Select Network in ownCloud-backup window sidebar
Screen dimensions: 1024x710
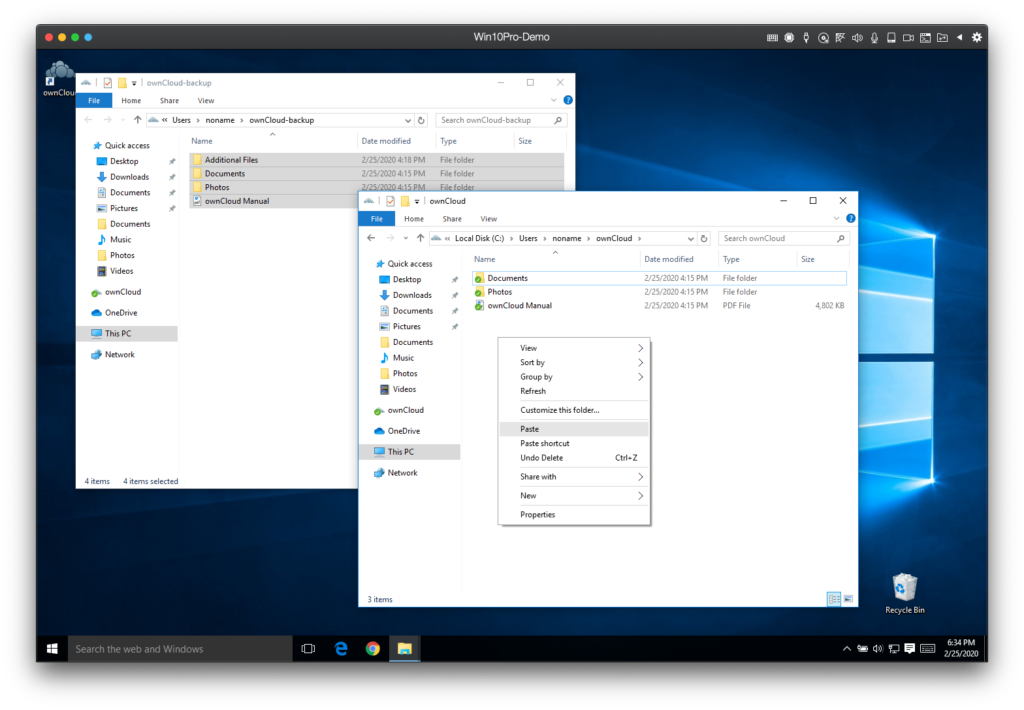pyautogui.click(x=120, y=355)
